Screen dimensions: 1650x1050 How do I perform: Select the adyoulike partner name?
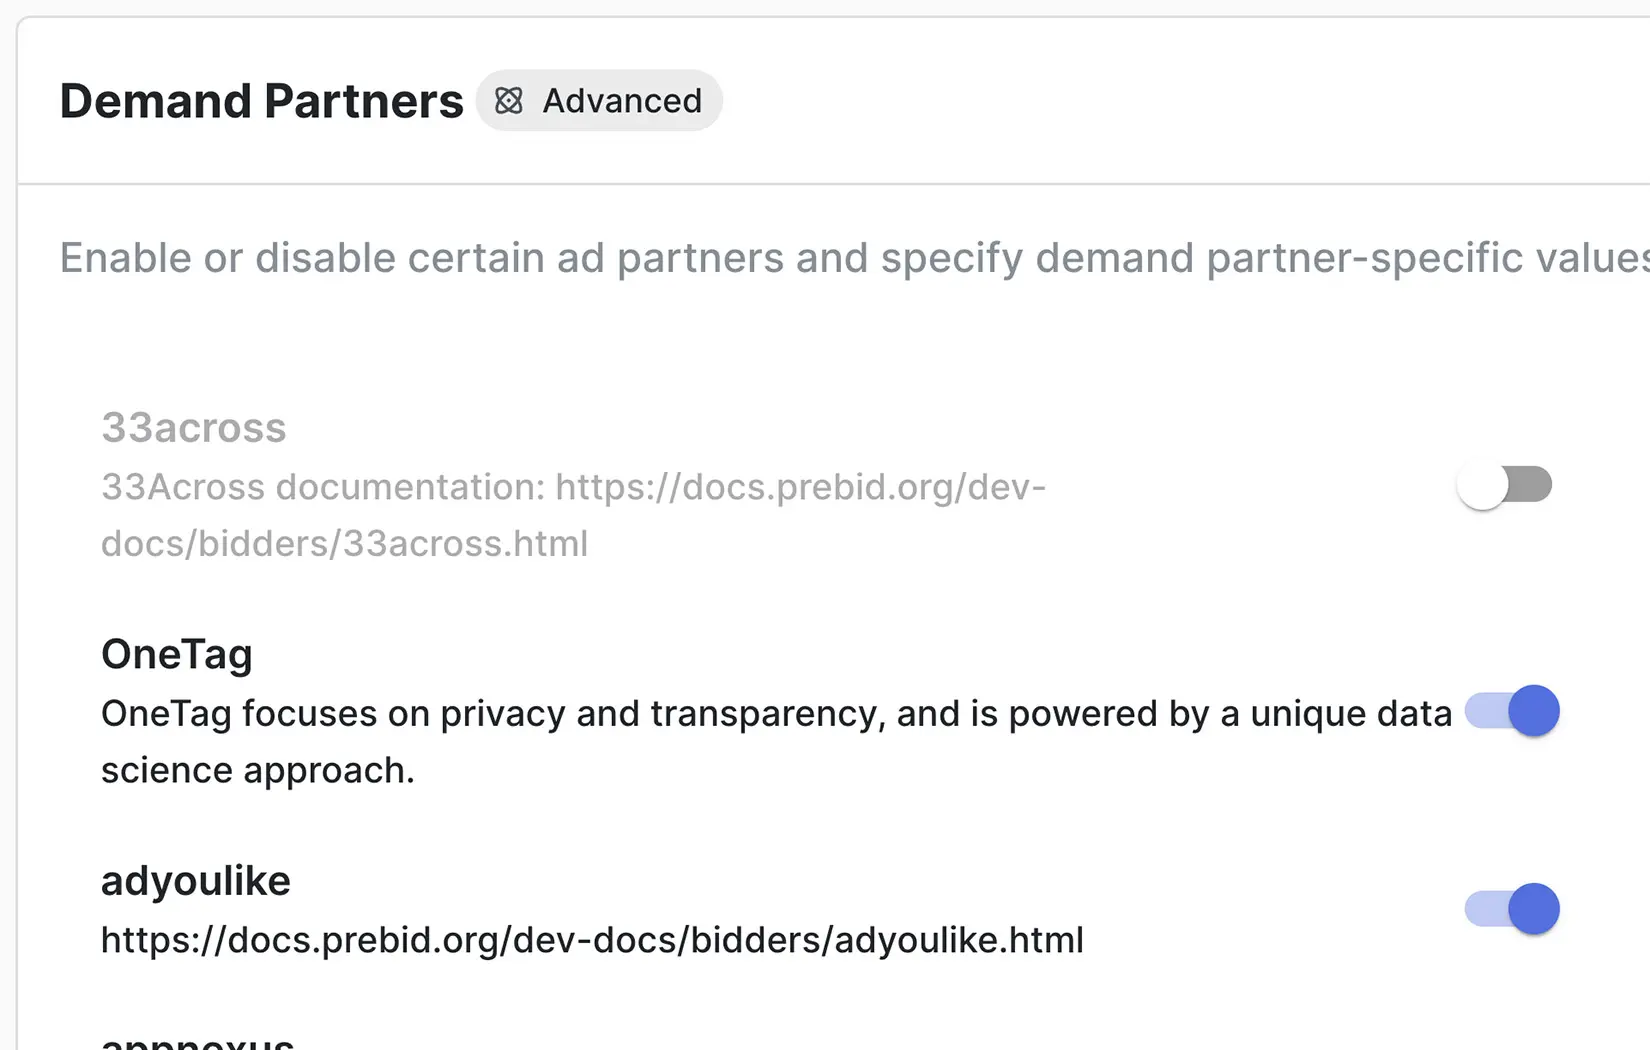coord(196,881)
